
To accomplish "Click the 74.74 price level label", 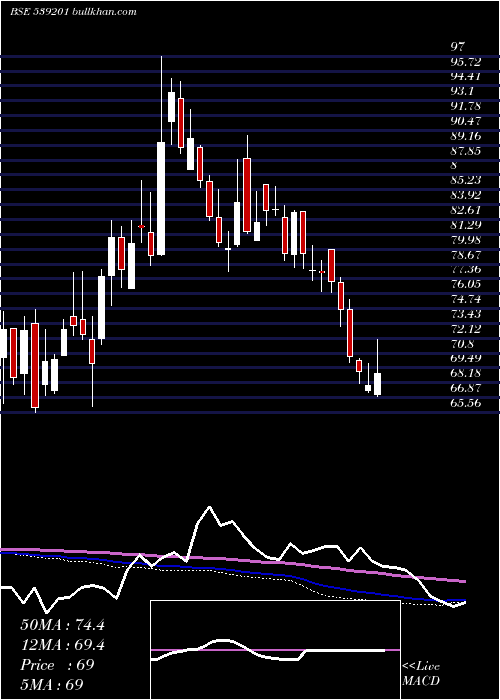I will (x=466, y=299).
